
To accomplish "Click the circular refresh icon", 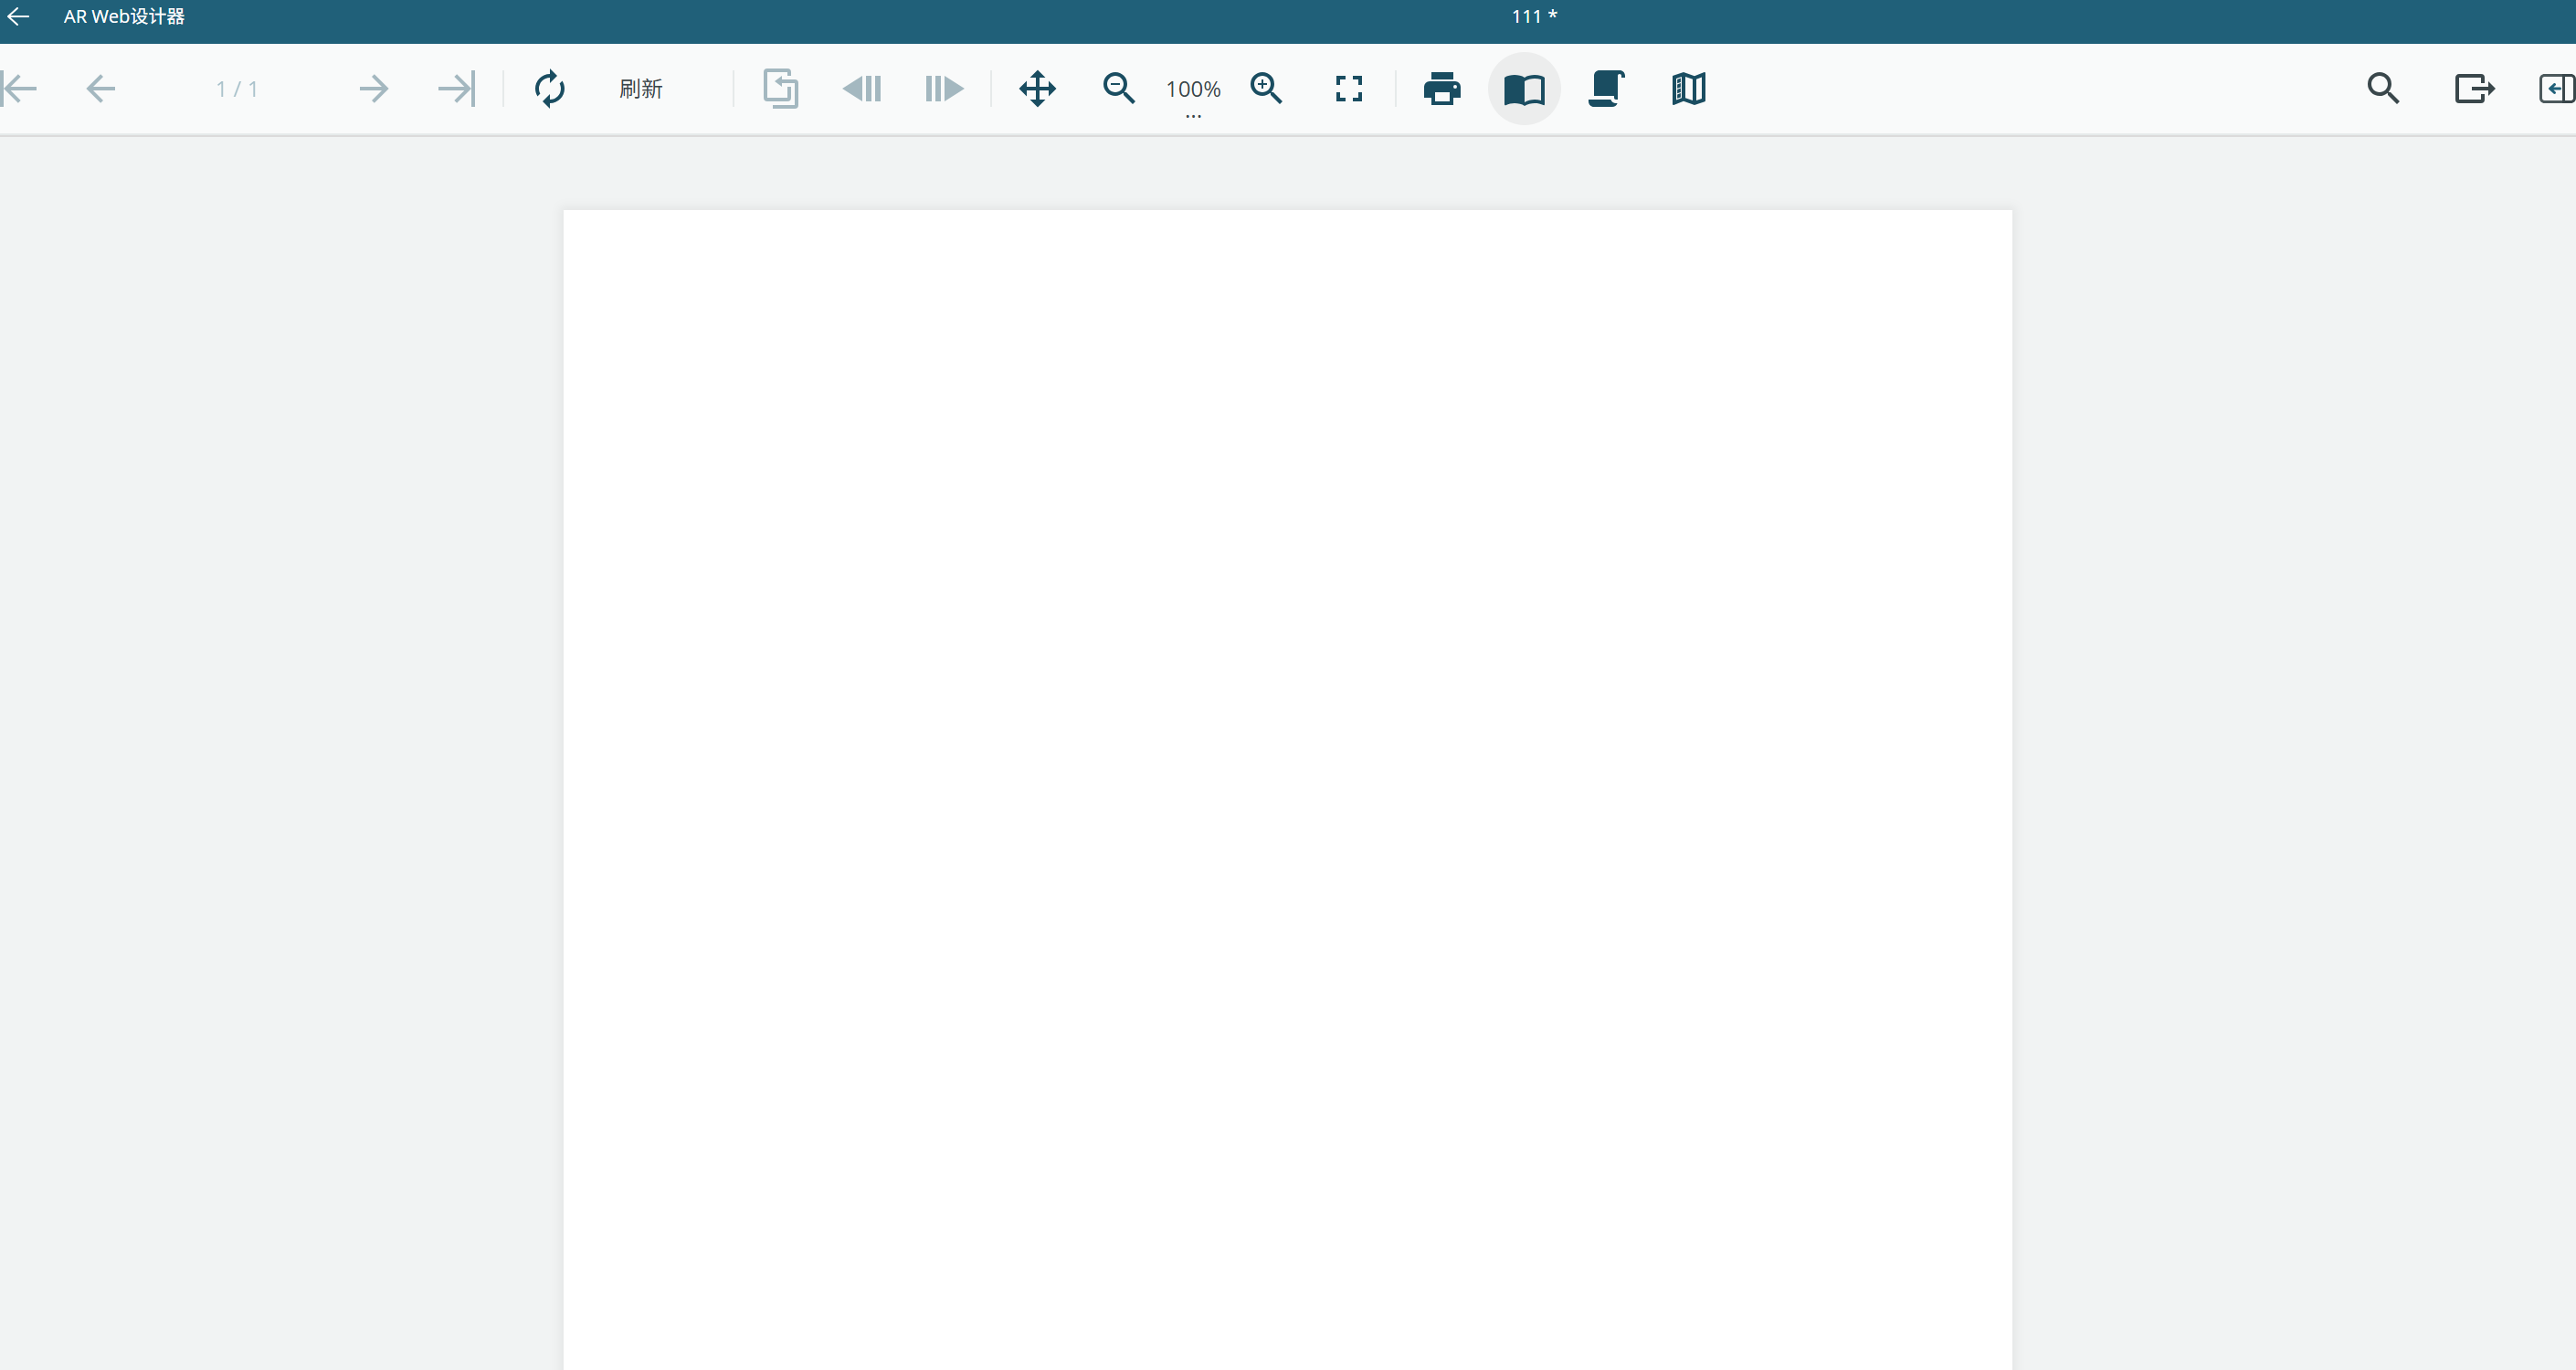I will click(x=549, y=89).
